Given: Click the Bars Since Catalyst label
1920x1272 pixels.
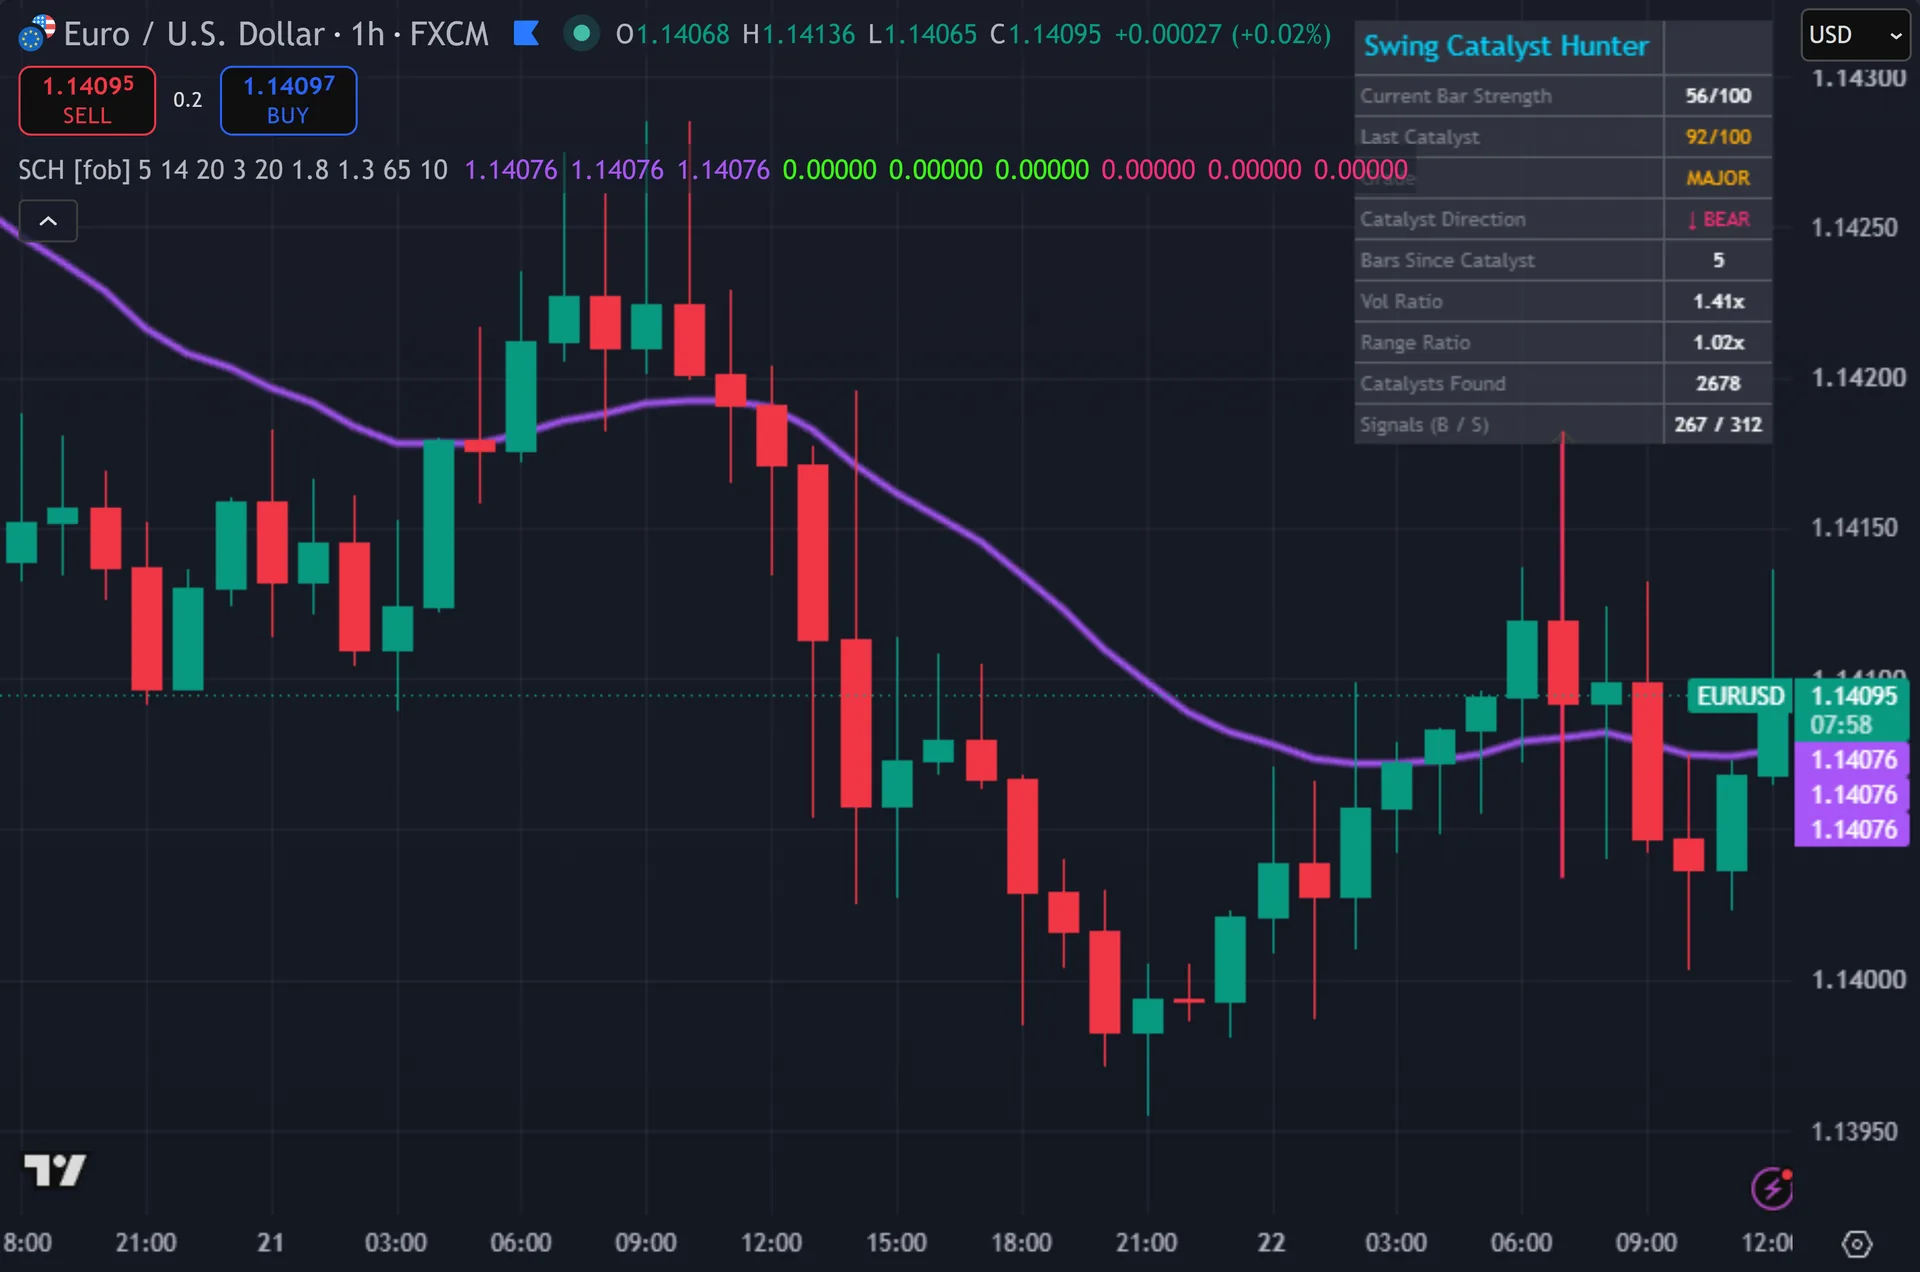Looking at the screenshot, I should (x=1447, y=260).
